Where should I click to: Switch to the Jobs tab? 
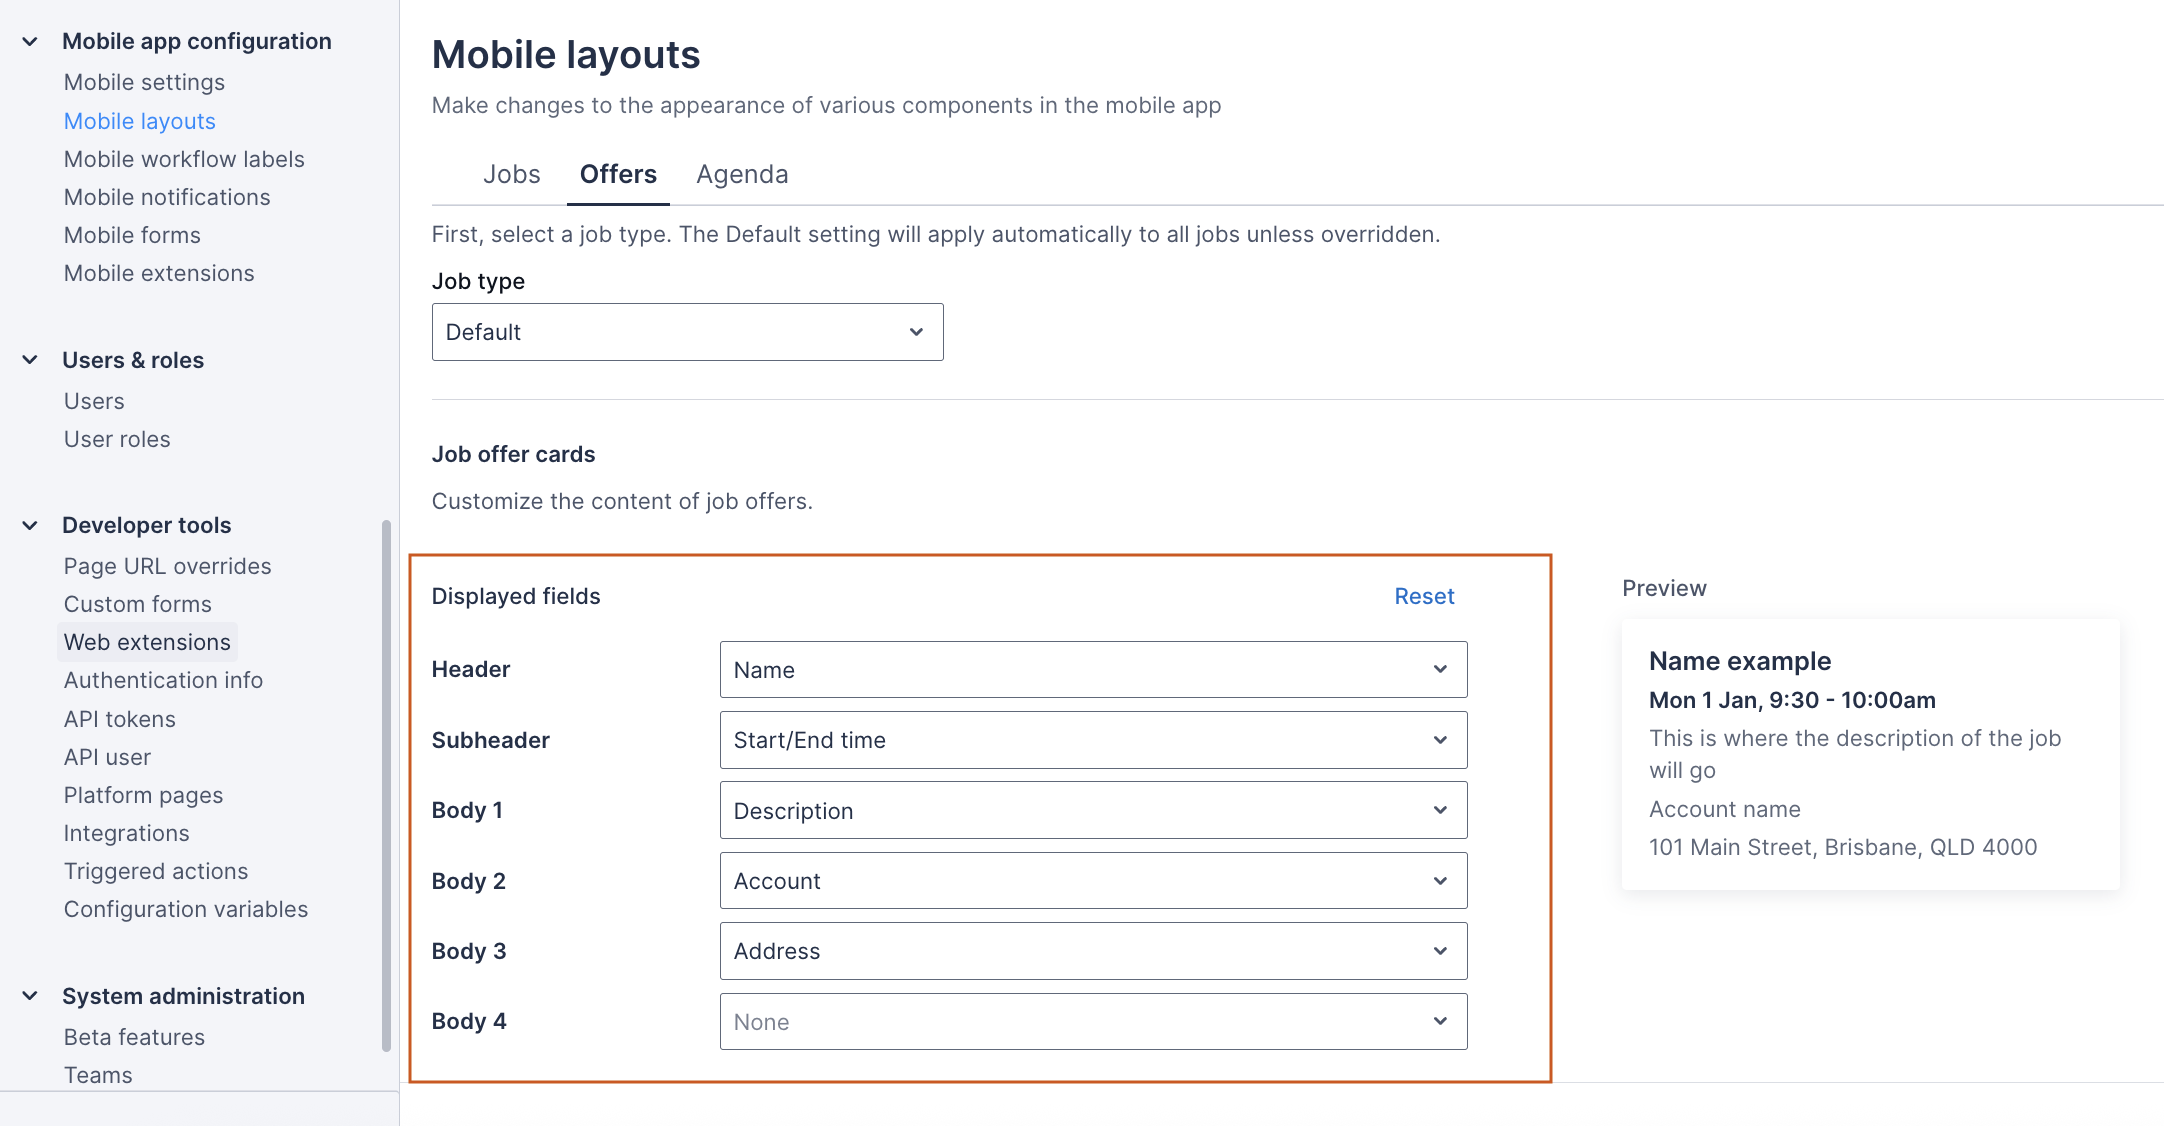pos(511,174)
